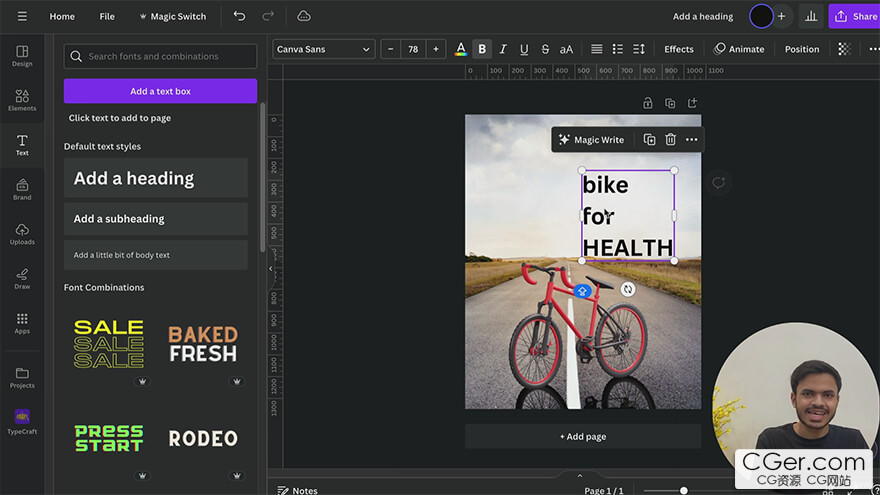The height and width of the screenshot is (495, 880).
Task: Open the Canva Sans font dropdown
Action: [x=324, y=49]
